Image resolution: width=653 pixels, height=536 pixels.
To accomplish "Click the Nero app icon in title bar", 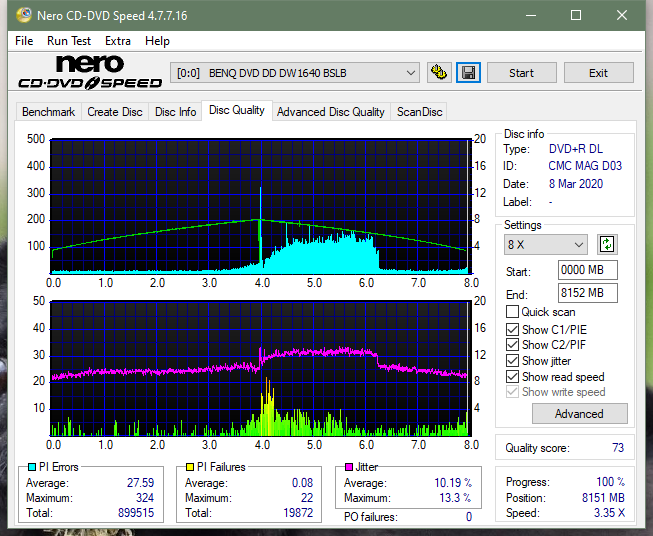I will (24, 15).
